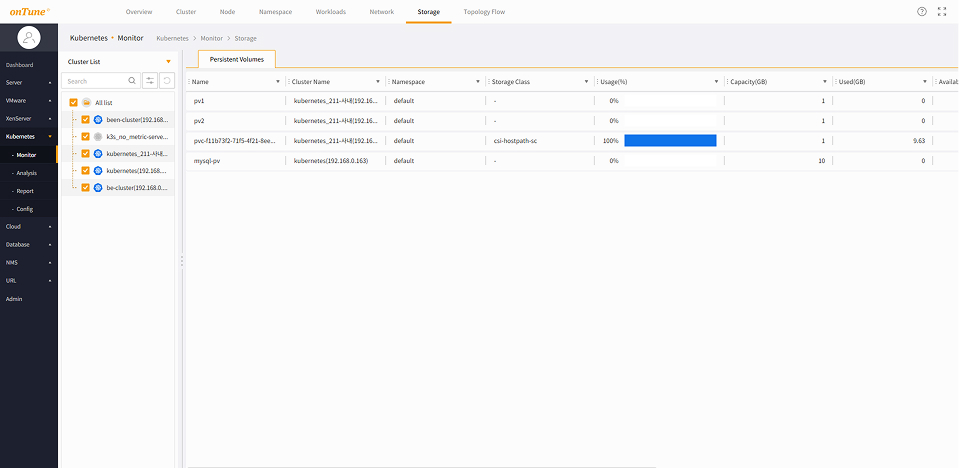Click the All list folder icon
The image size is (959, 468).
(x=86, y=103)
